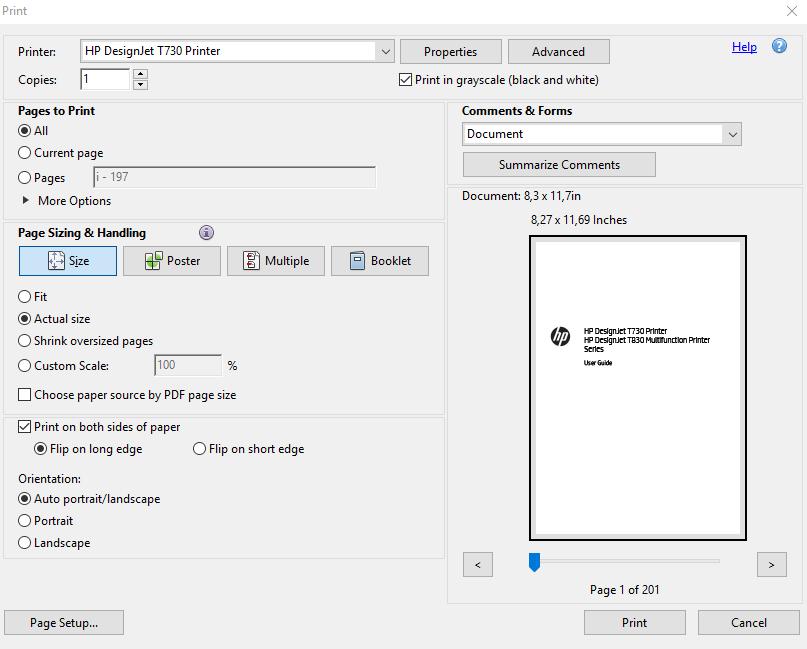
Task: Go to previous preview page
Action: 478,565
